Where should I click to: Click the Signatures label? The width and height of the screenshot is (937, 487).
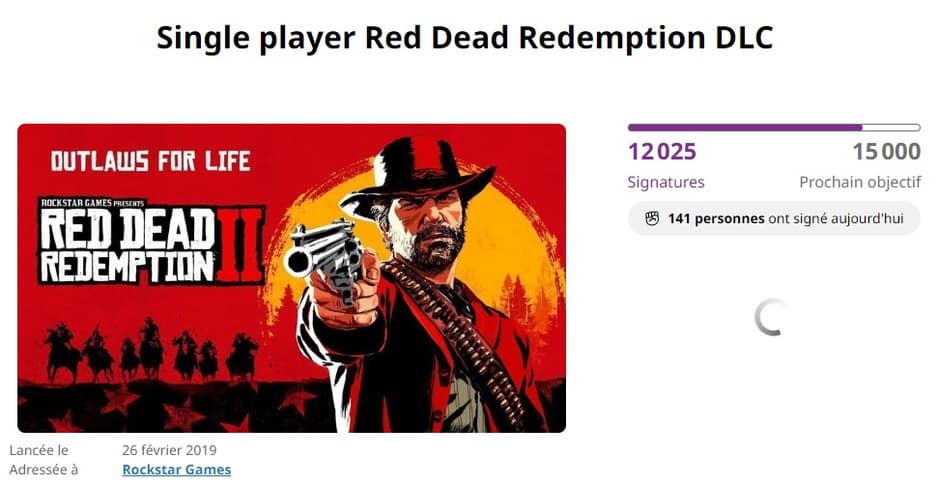pyautogui.click(x=666, y=182)
